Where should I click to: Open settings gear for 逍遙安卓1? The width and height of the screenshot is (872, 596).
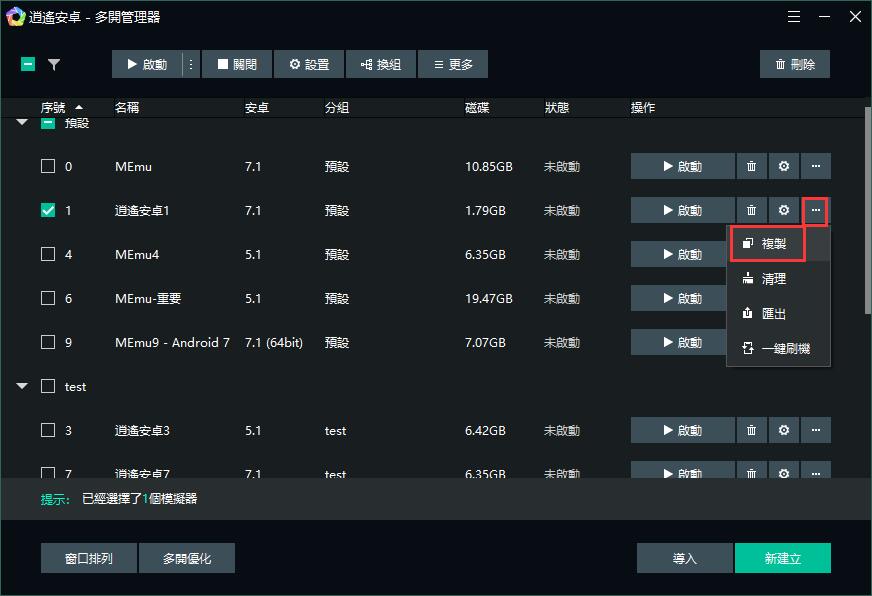tap(784, 211)
